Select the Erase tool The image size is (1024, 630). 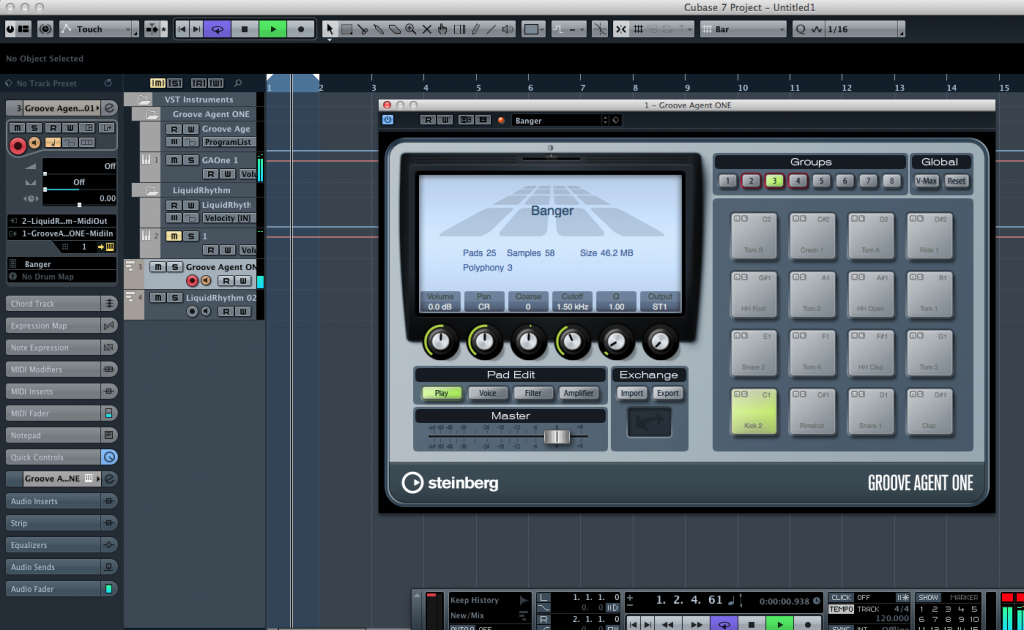click(394, 29)
